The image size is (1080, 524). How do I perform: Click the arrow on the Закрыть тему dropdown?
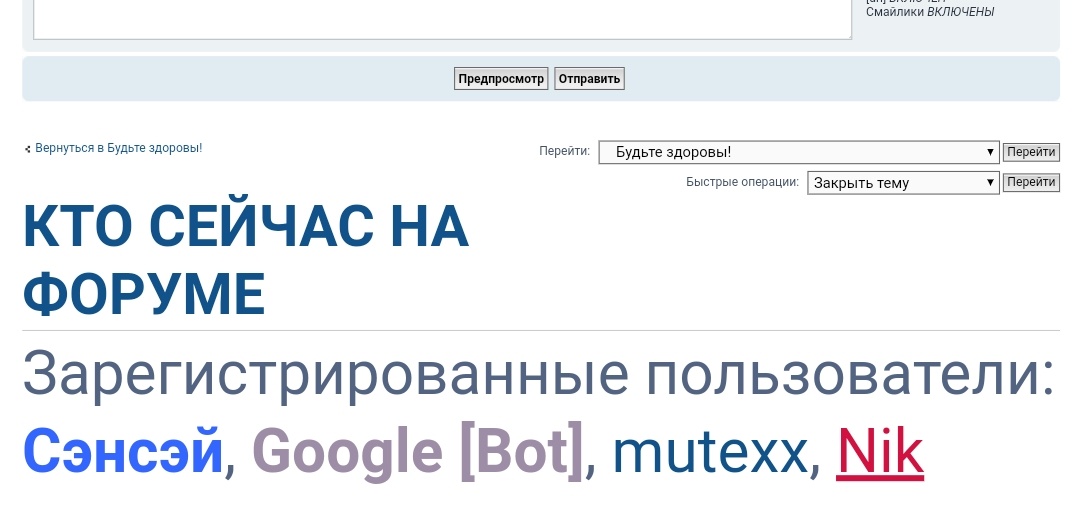pos(990,183)
